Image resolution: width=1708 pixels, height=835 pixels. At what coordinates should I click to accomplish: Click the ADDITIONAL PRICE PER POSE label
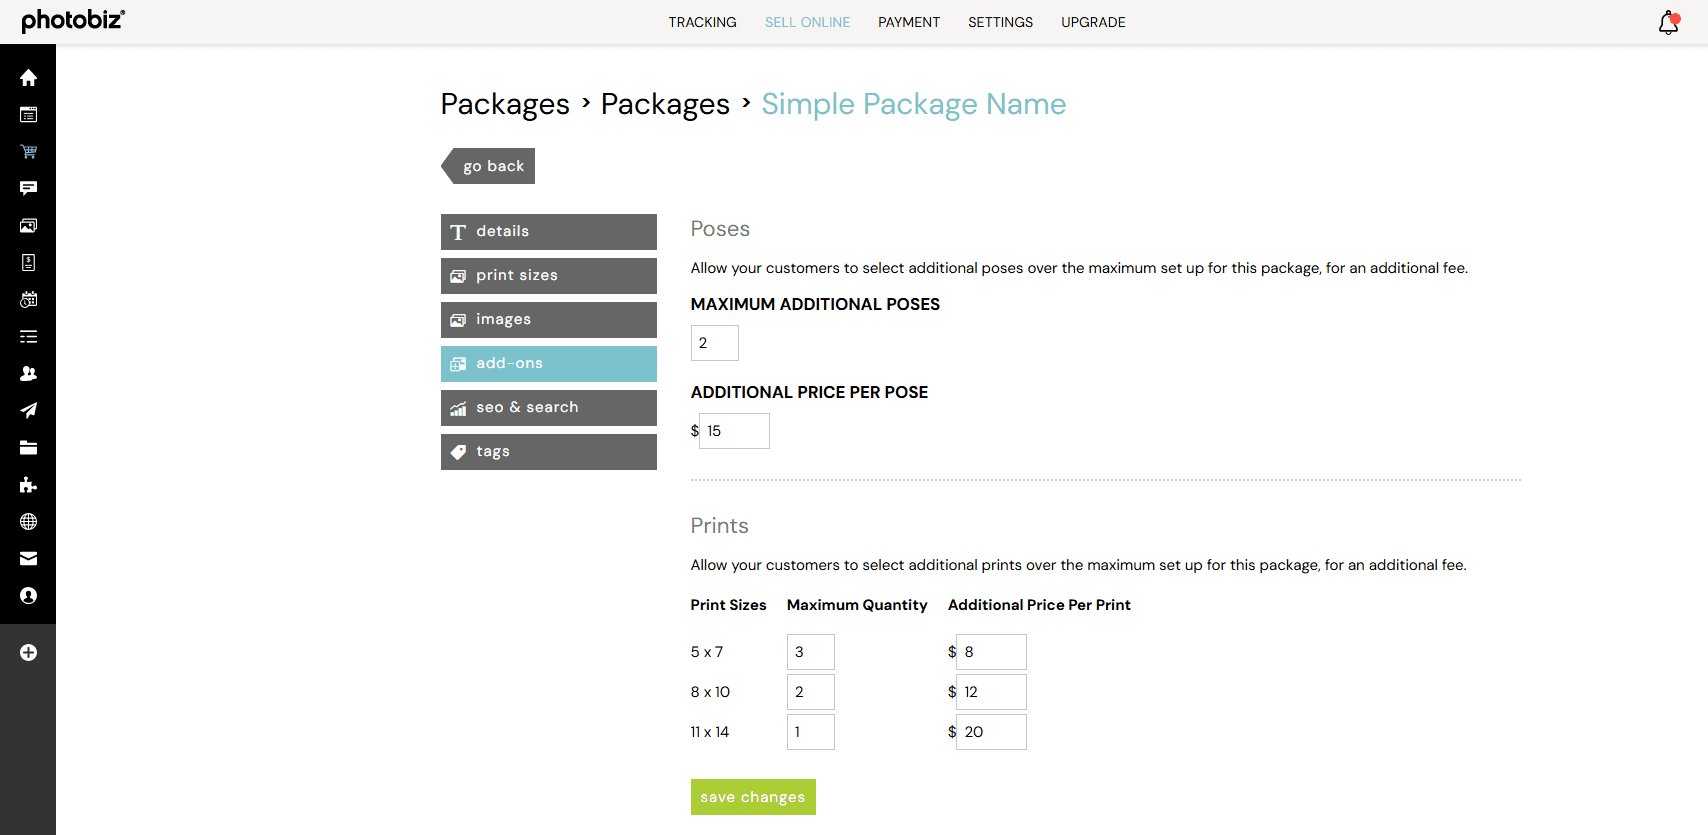coord(809,392)
